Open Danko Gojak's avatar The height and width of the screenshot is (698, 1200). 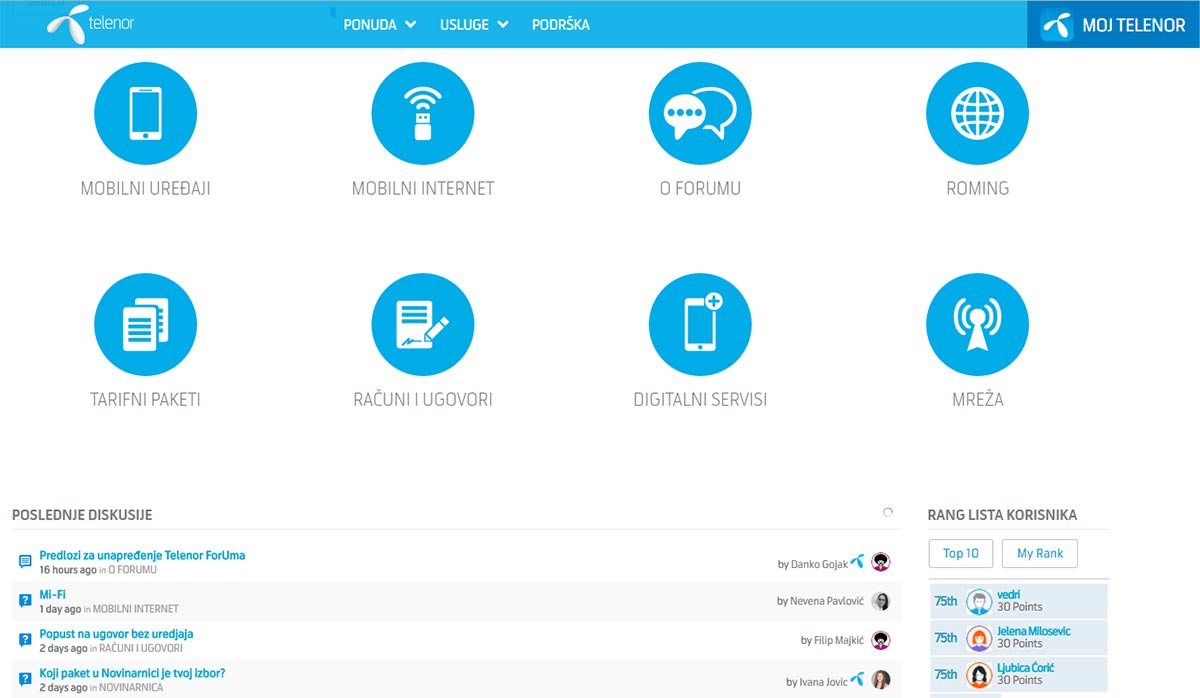(x=880, y=562)
